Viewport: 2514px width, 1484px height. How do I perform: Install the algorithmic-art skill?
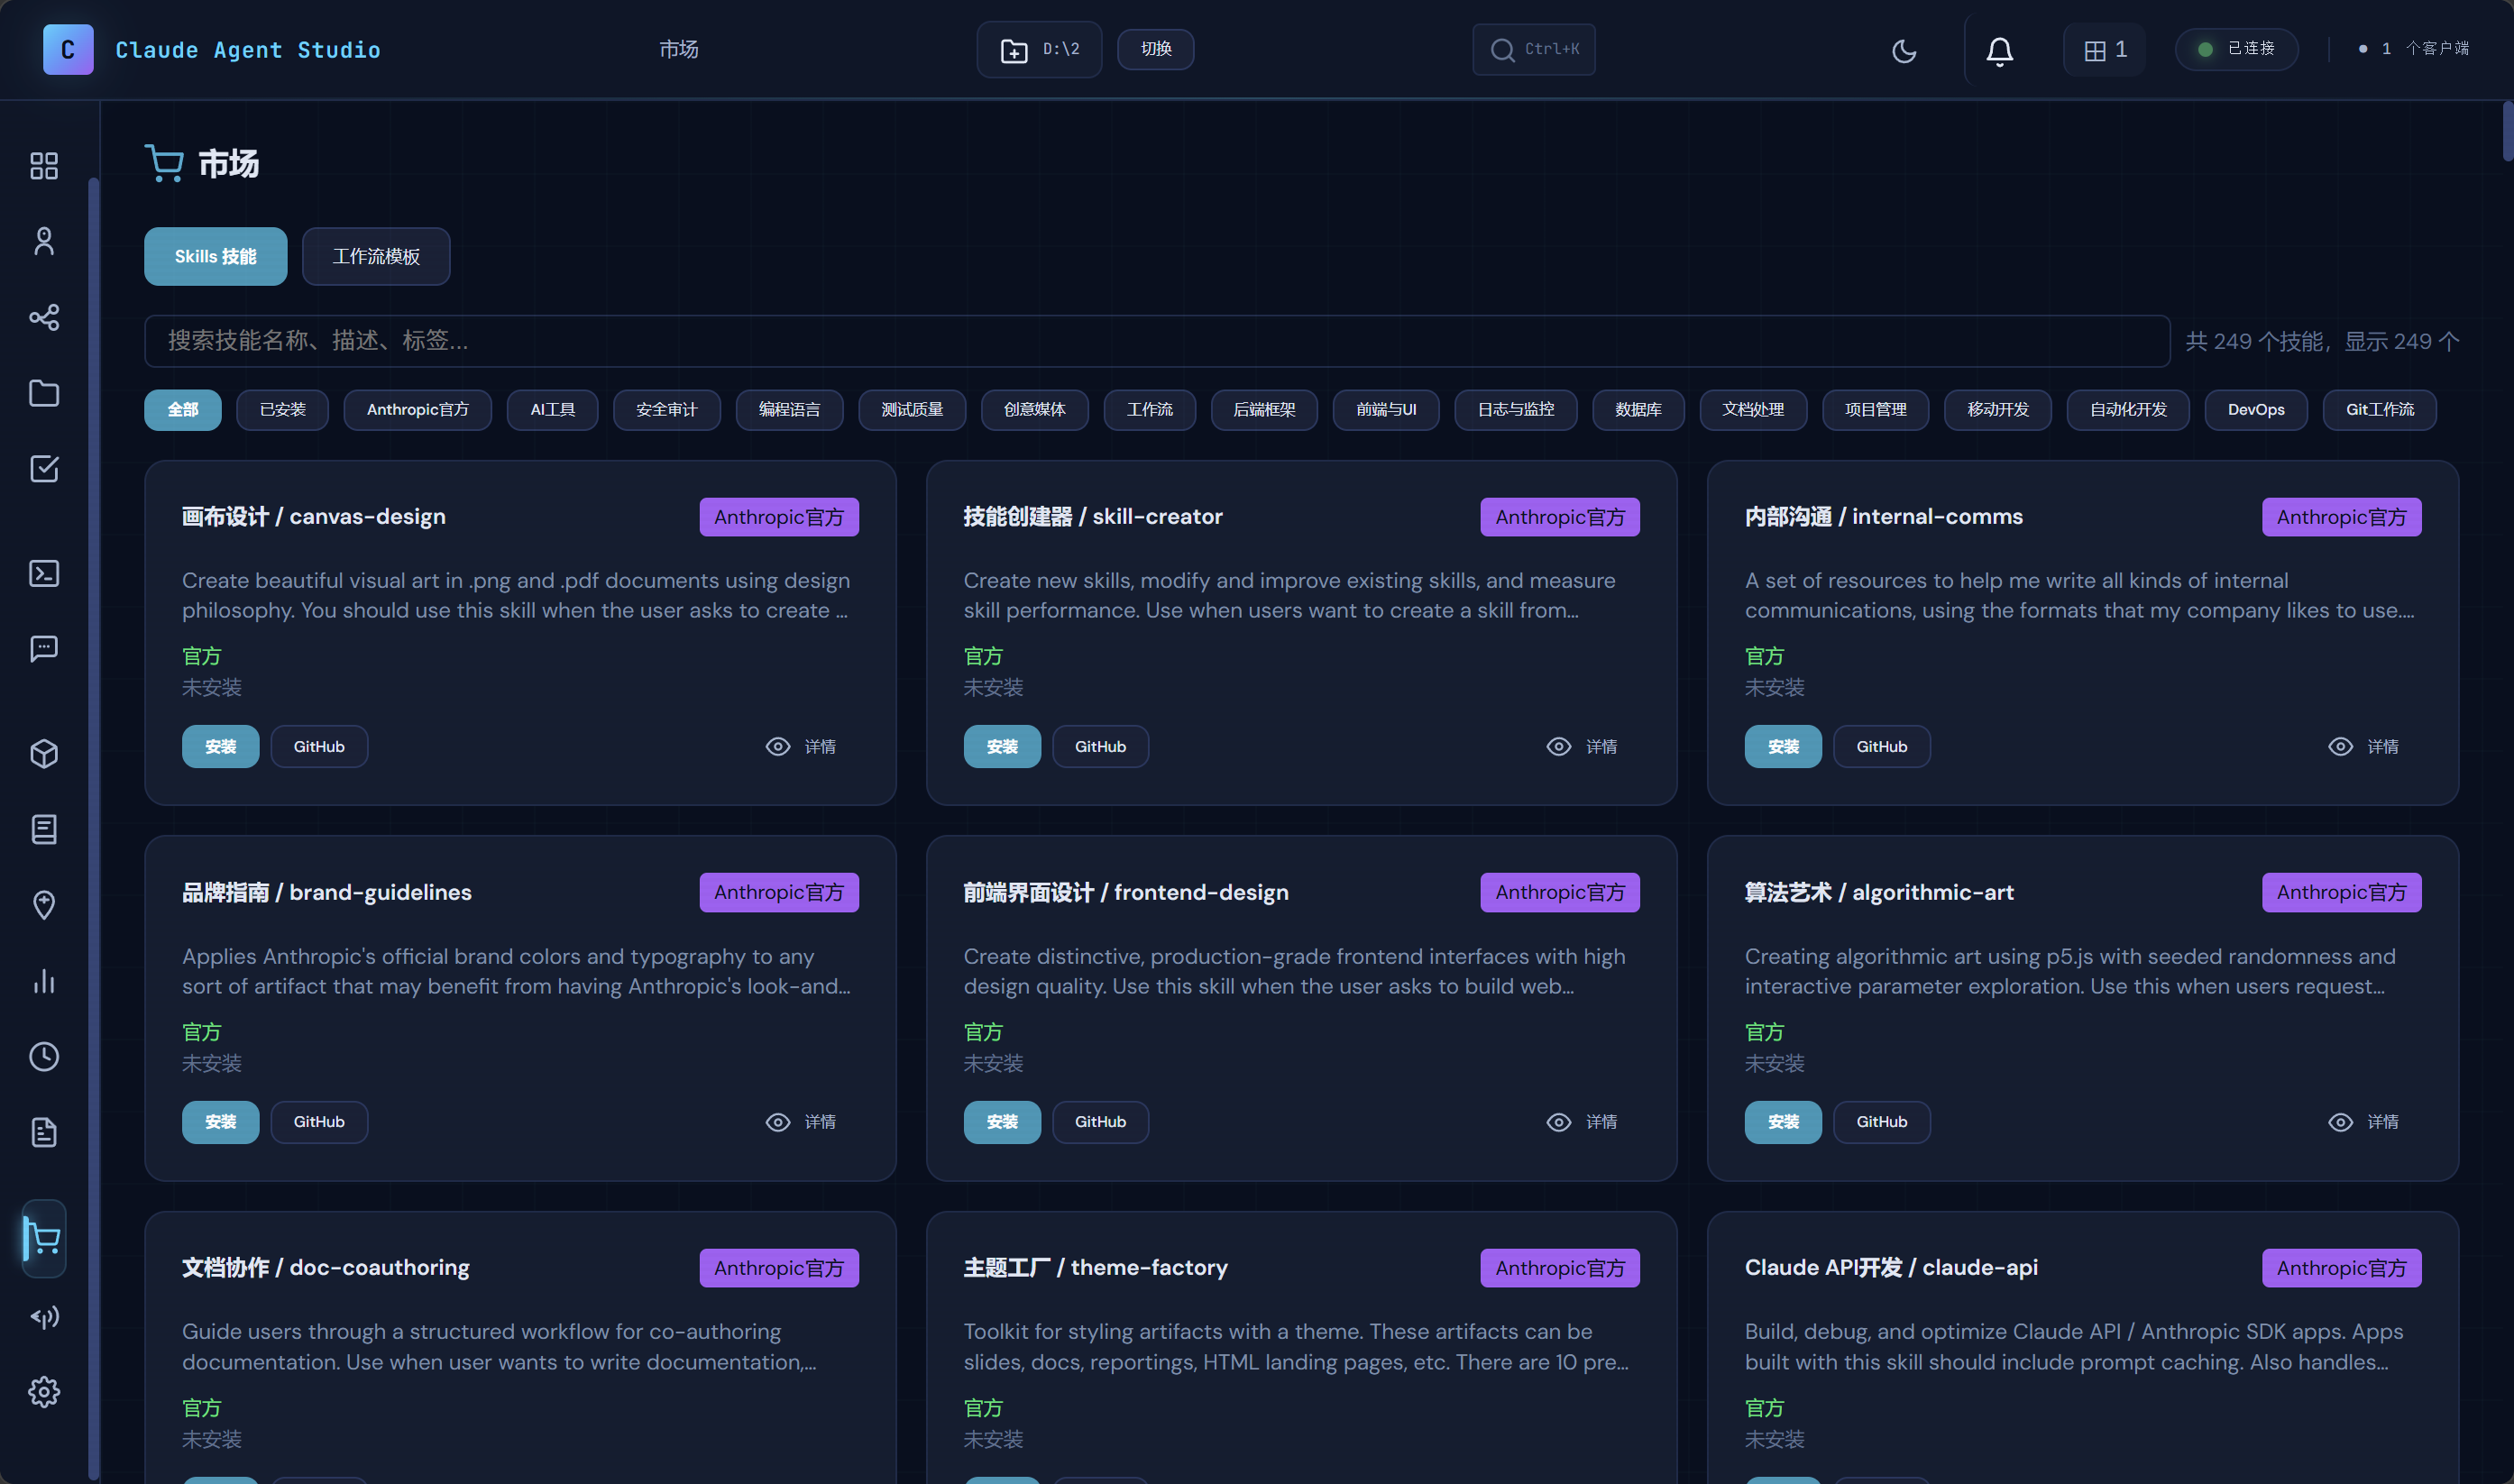[1784, 1122]
